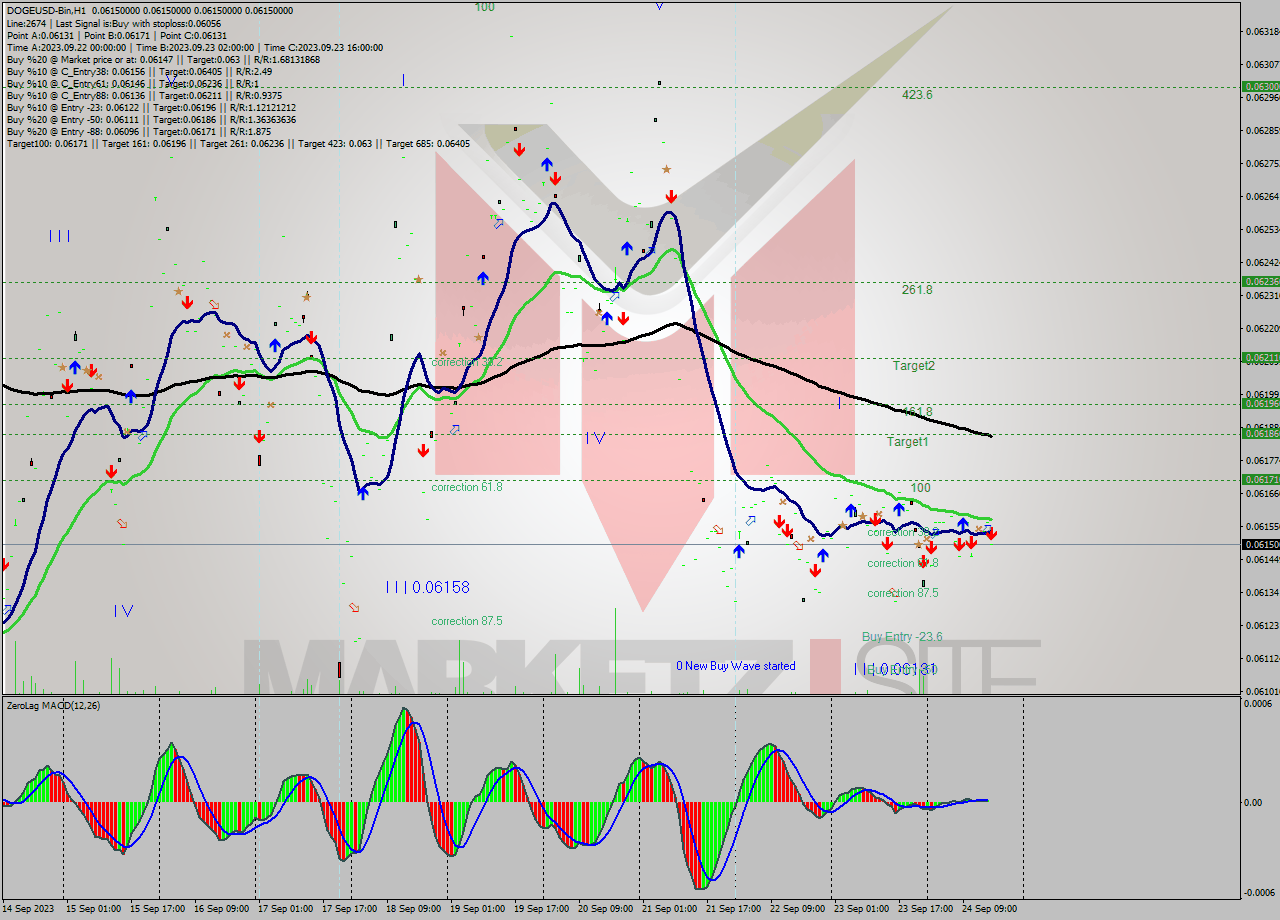Click the '21 Sep 17:00' time label
Image resolution: width=1280 pixels, height=920 pixels.
coord(733,909)
